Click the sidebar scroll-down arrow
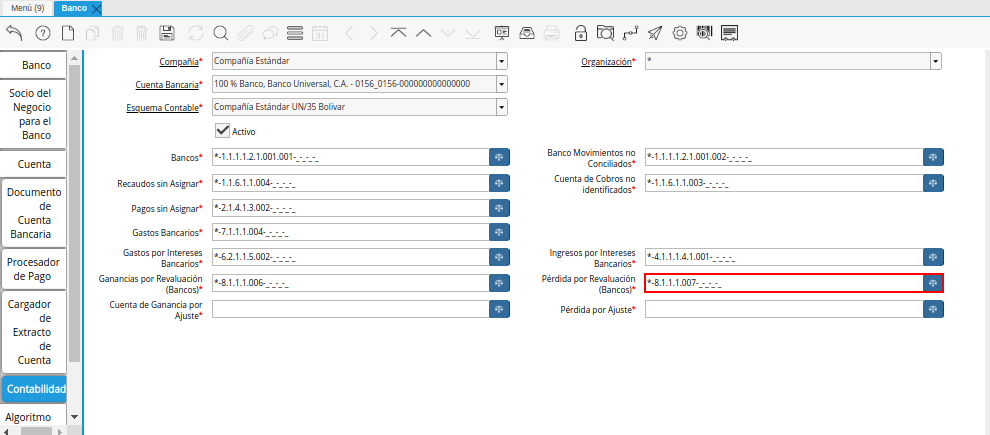The width and height of the screenshot is (990, 435). (75, 417)
